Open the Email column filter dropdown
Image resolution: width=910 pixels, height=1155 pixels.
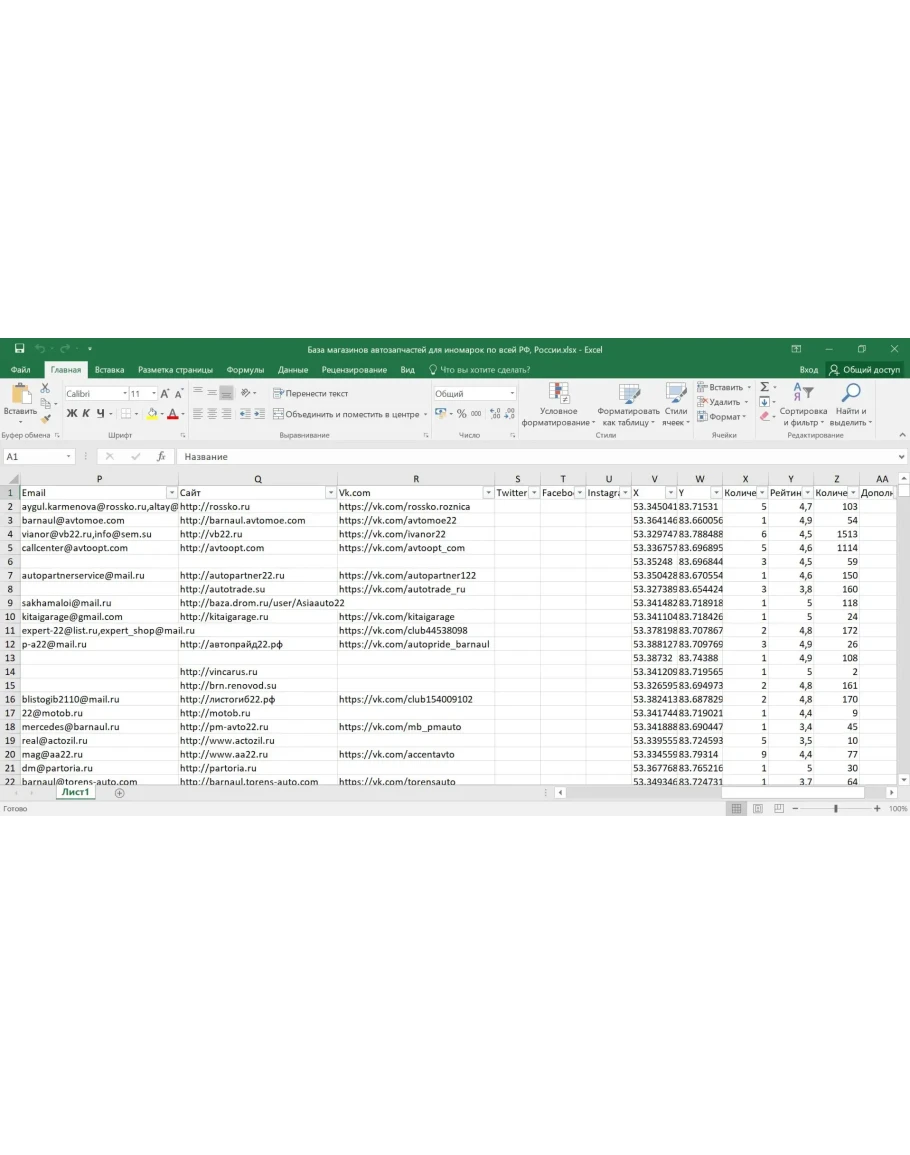pos(172,493)
